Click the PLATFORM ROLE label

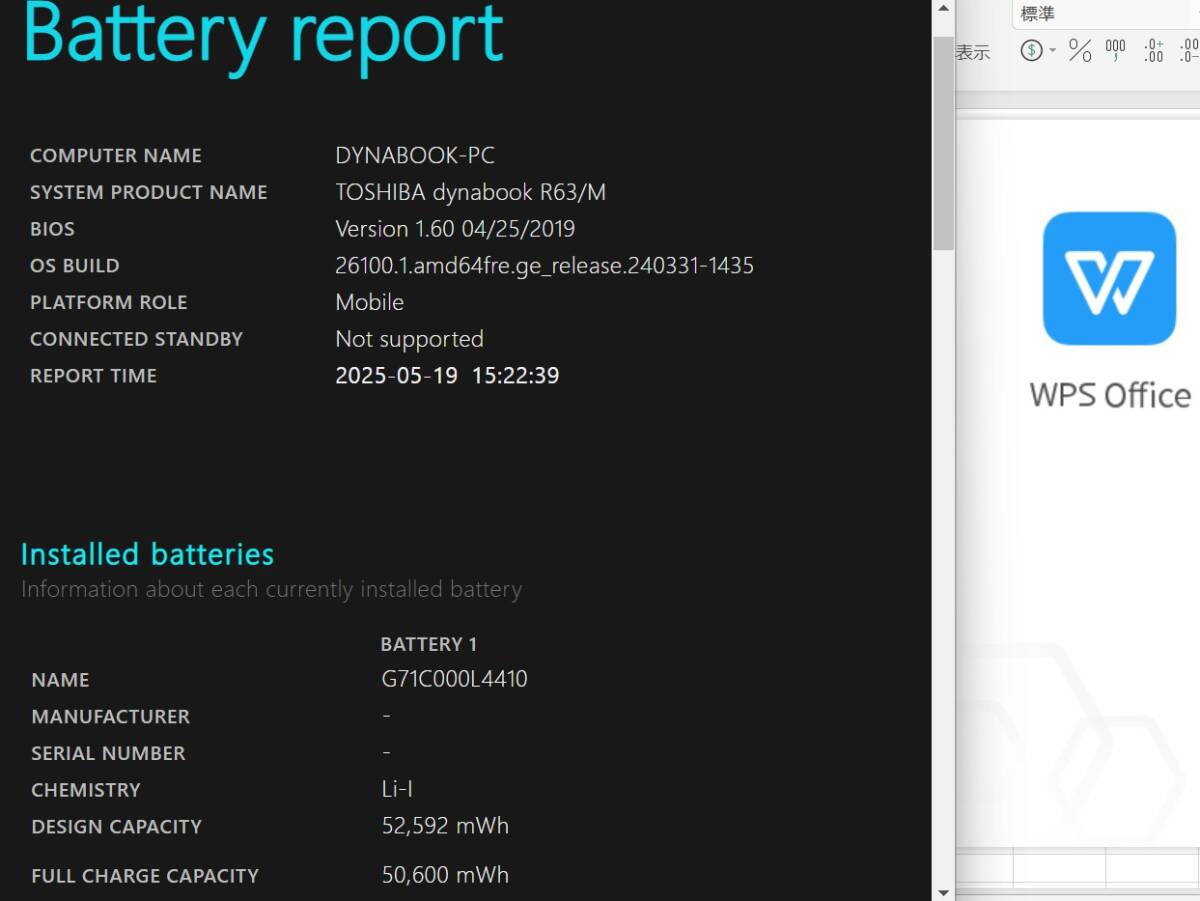(x=109, y=303)
